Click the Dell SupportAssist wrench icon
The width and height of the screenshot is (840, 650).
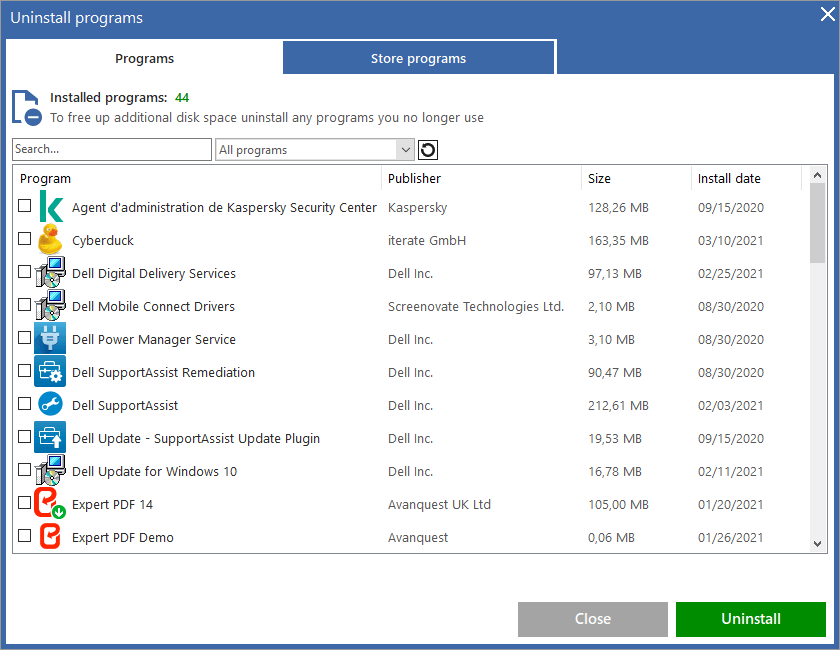coord(50,404)
